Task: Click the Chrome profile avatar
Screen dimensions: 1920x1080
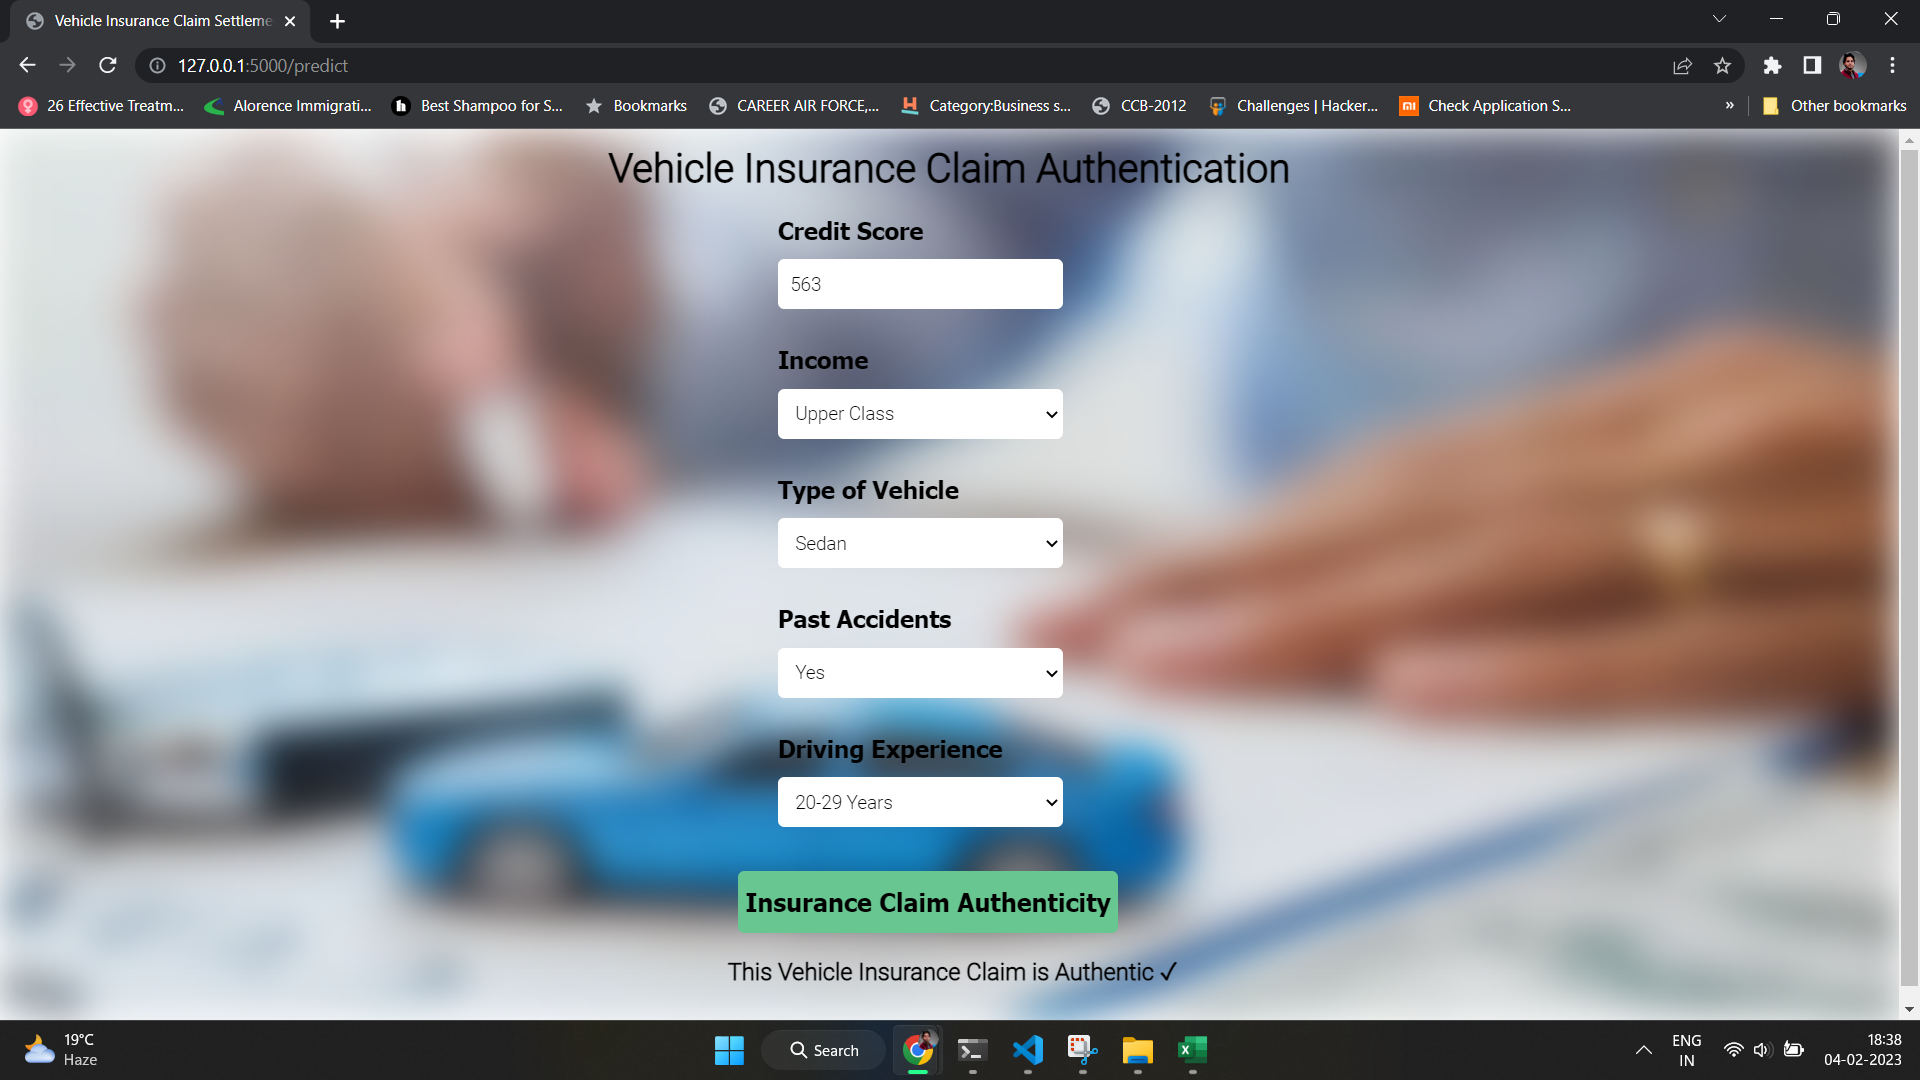Action: pyautogui.click(x=1853, y=65)
